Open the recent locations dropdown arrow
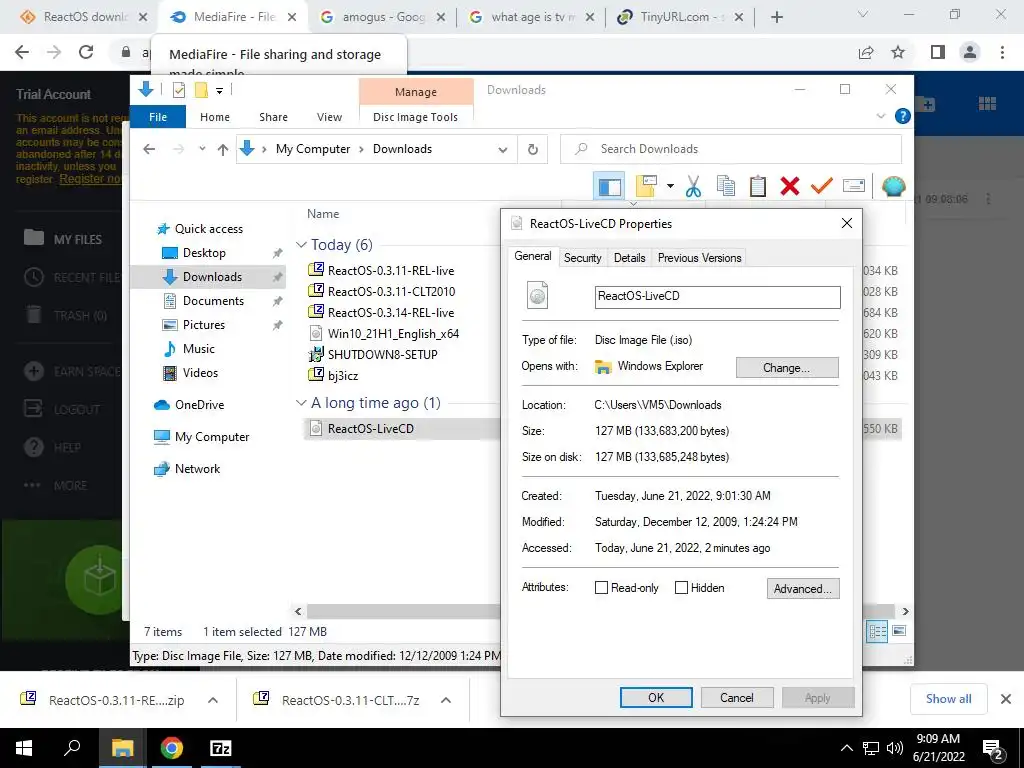Screen dimensions: 1024x768 click(x=202, y=149)
